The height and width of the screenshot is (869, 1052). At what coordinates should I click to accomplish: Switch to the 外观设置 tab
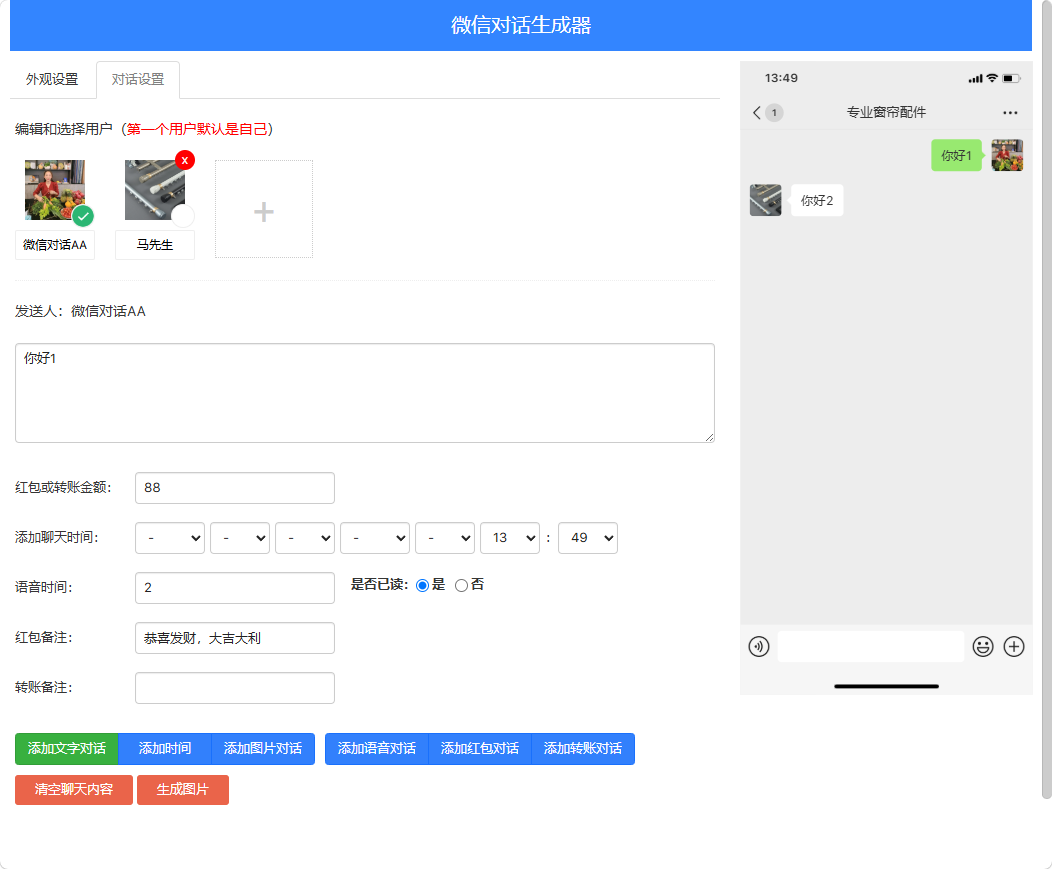(52, 79)
